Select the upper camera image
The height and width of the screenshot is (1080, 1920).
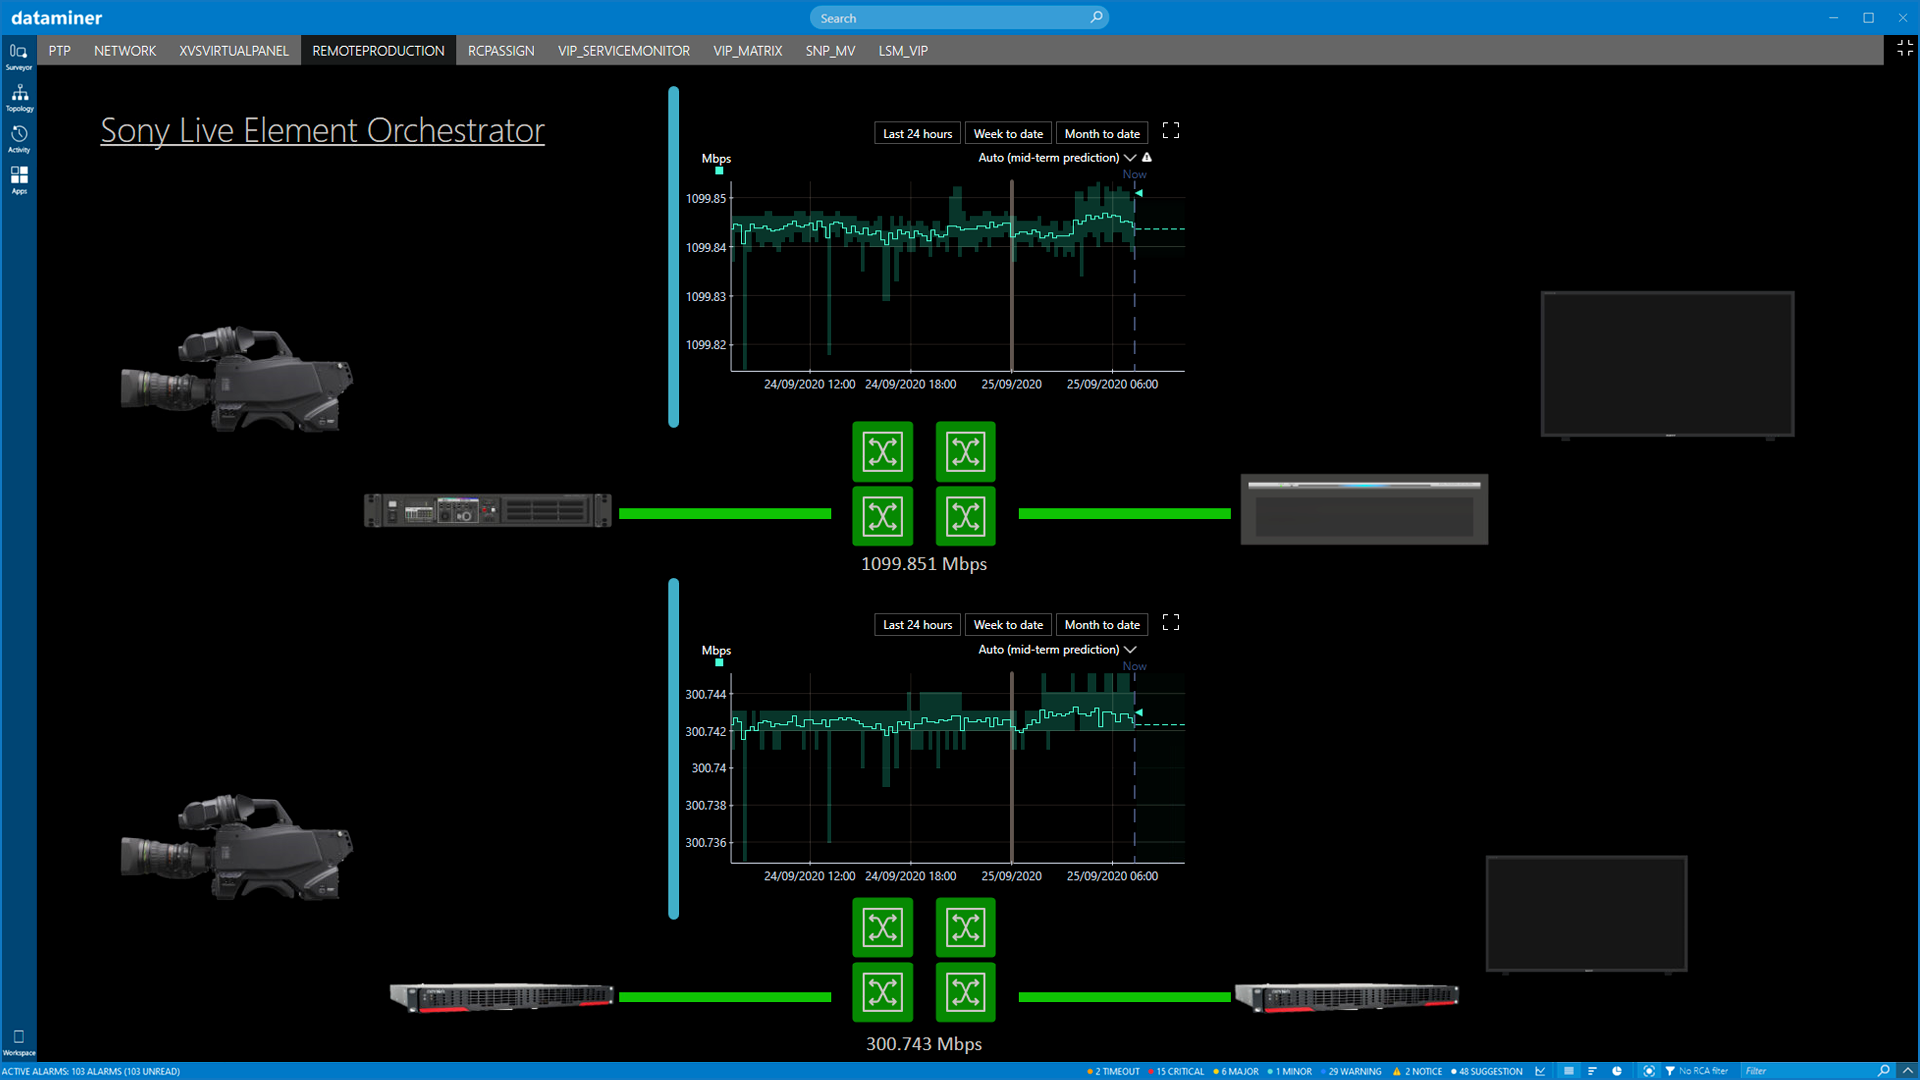[x=237, y=379]
